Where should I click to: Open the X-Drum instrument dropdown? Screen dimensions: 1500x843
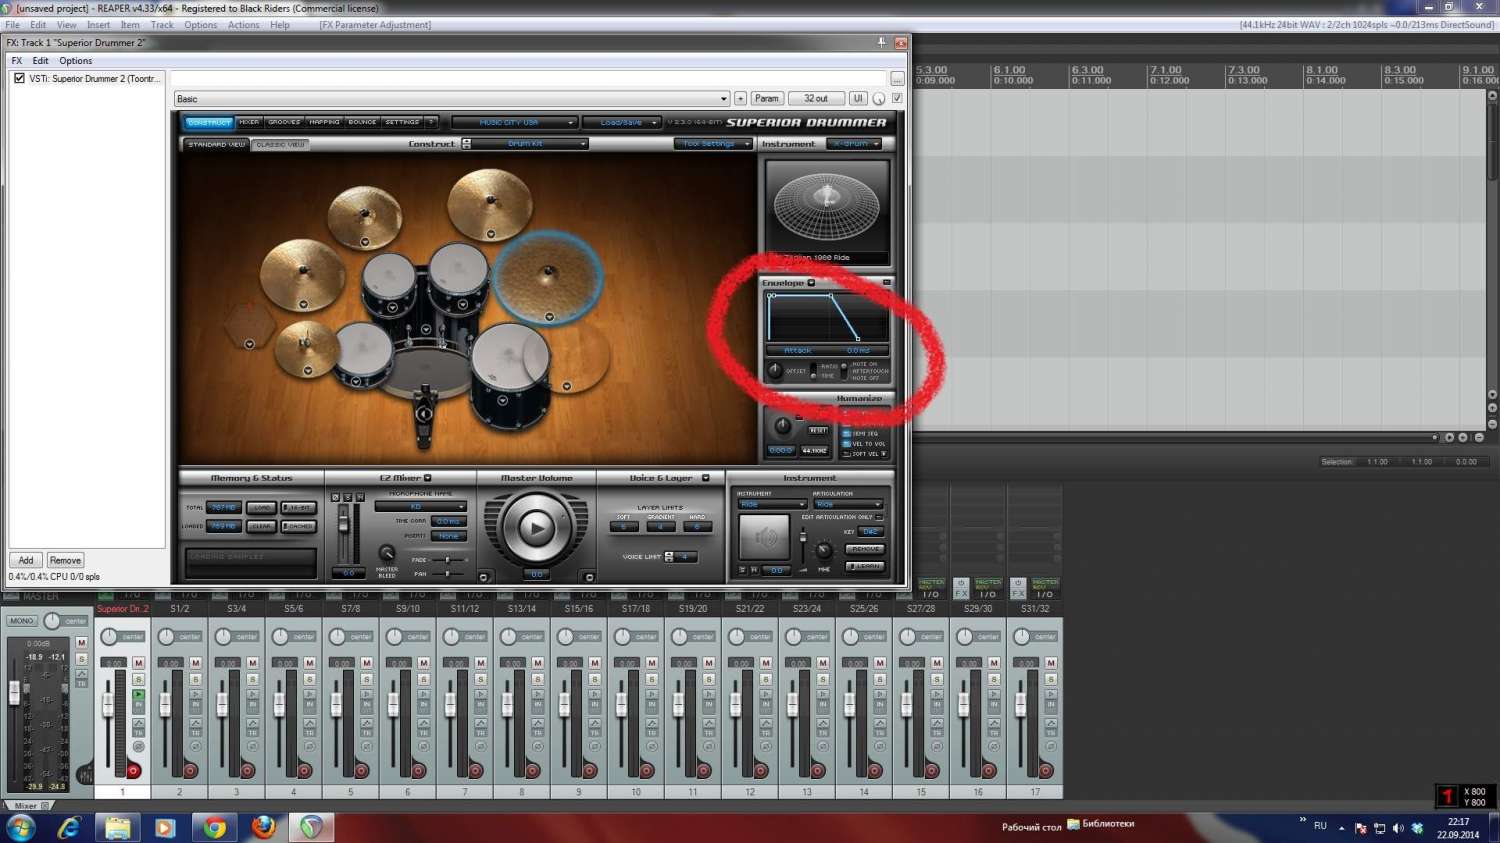[855, 144]
